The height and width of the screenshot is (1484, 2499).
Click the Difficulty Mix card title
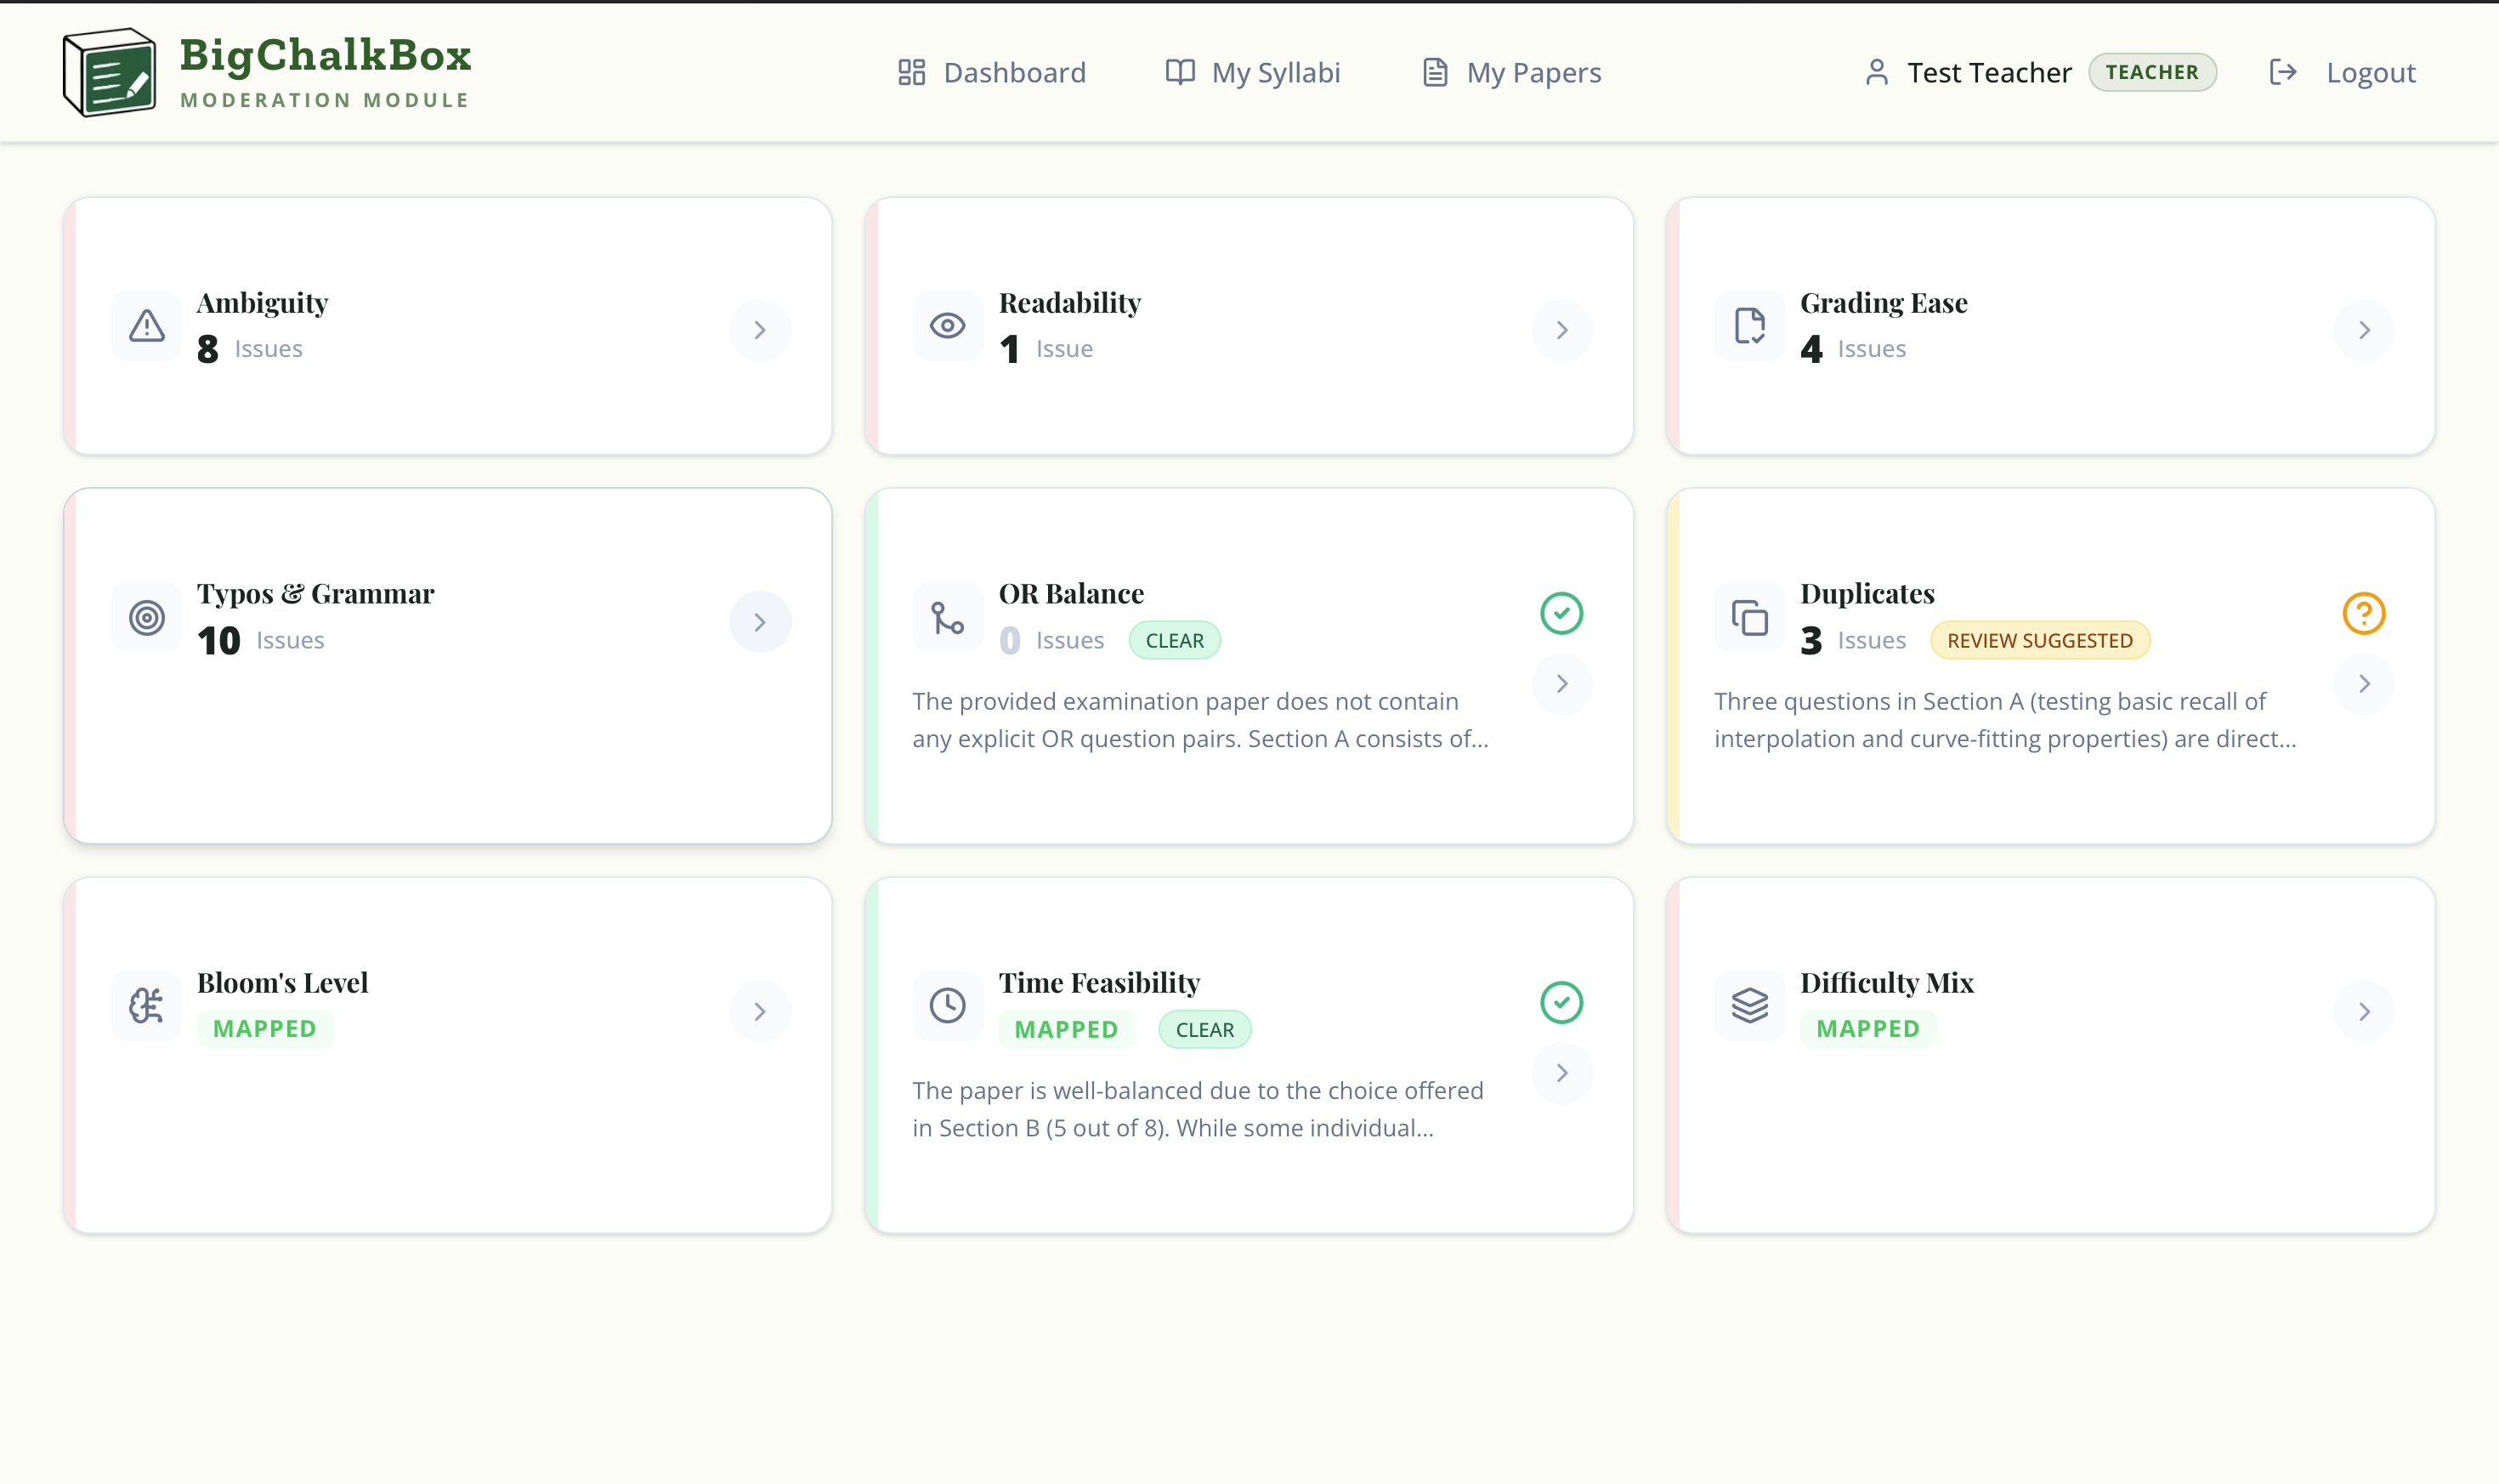pos(1886,982)
